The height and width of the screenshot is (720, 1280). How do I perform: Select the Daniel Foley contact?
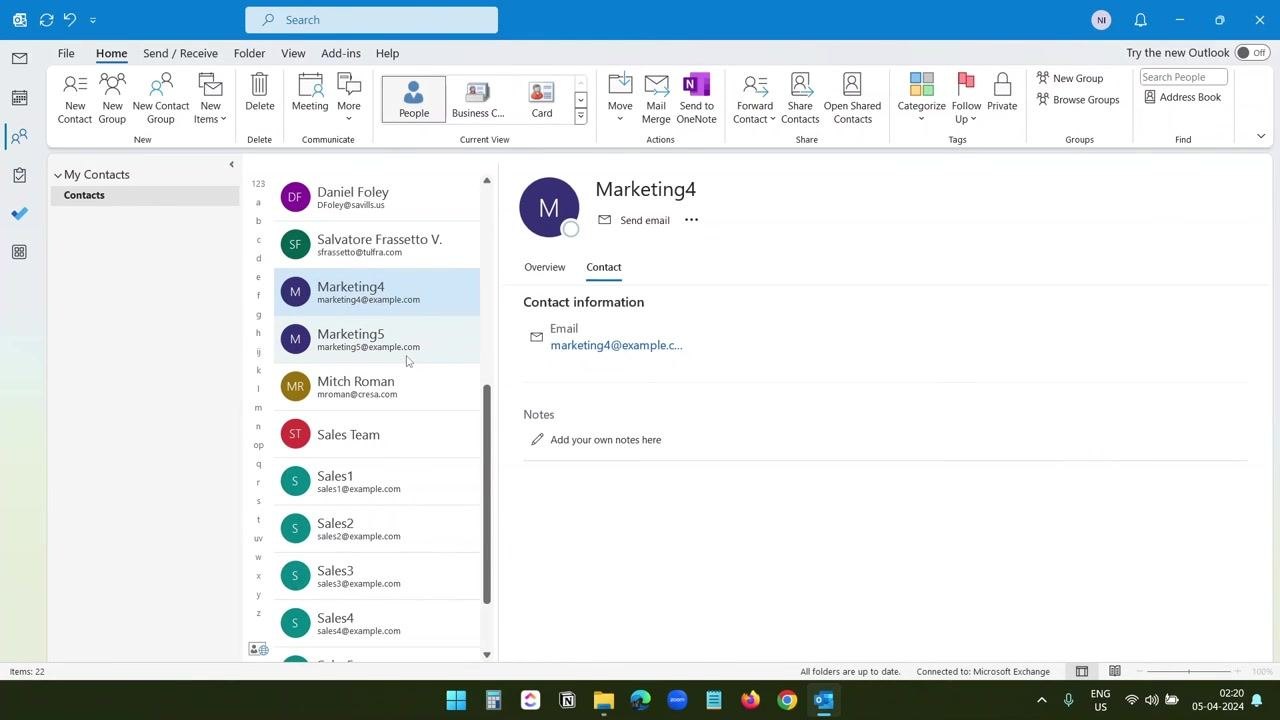[377, 197]
